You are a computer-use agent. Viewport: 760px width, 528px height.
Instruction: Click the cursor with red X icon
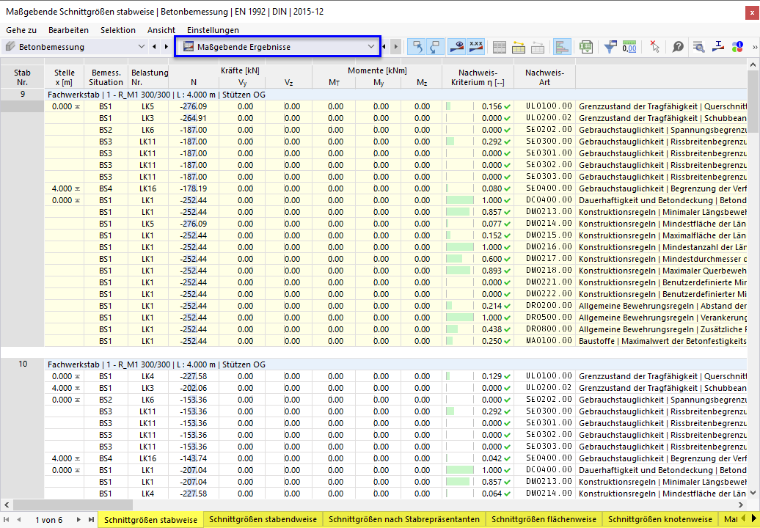pos(654,47)
